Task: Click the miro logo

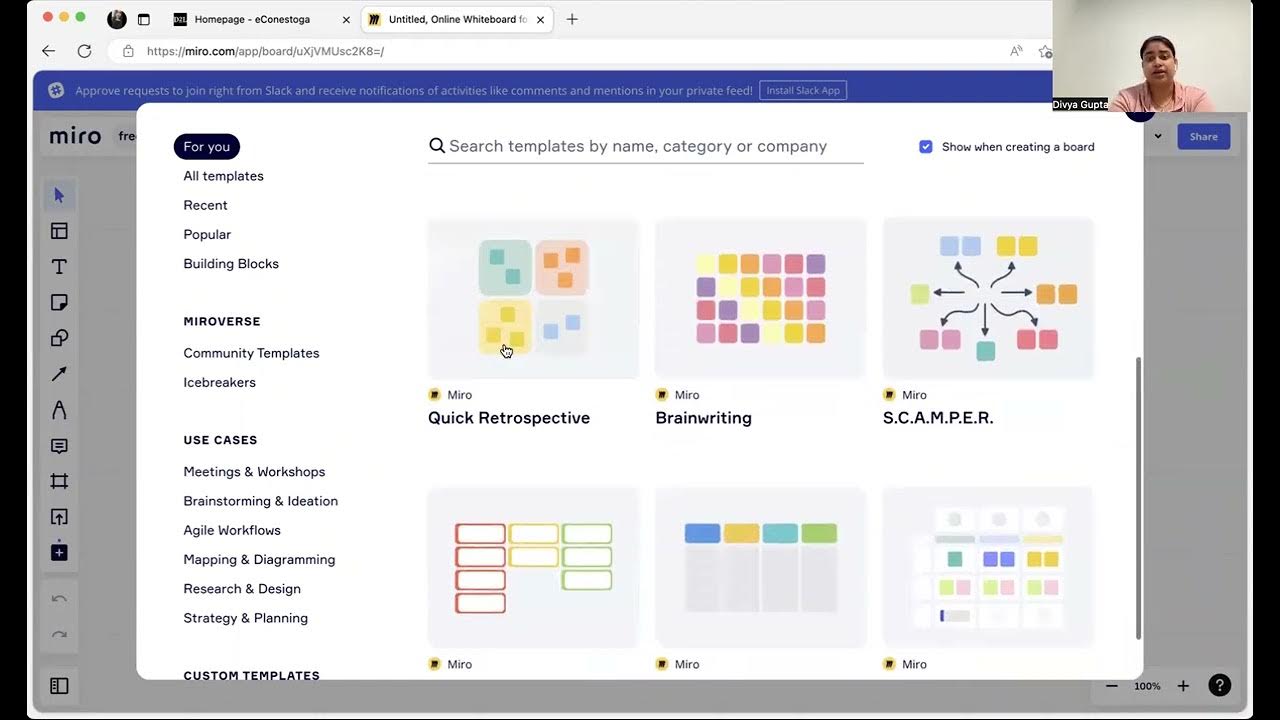Action: tap(76, 136)
